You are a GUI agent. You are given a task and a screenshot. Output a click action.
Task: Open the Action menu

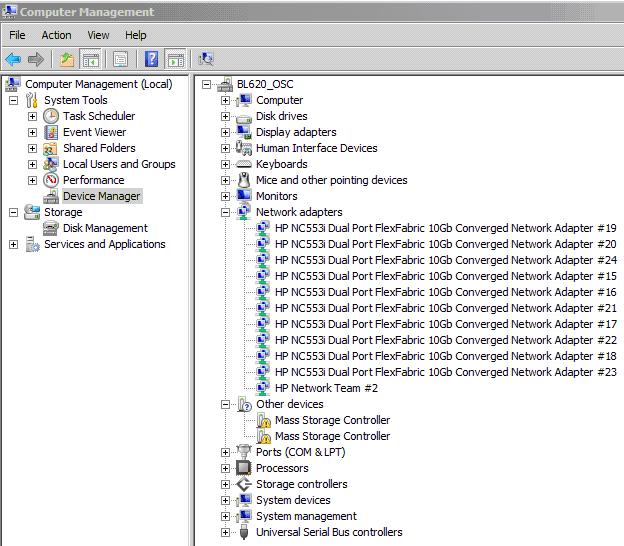click(57, 35)
